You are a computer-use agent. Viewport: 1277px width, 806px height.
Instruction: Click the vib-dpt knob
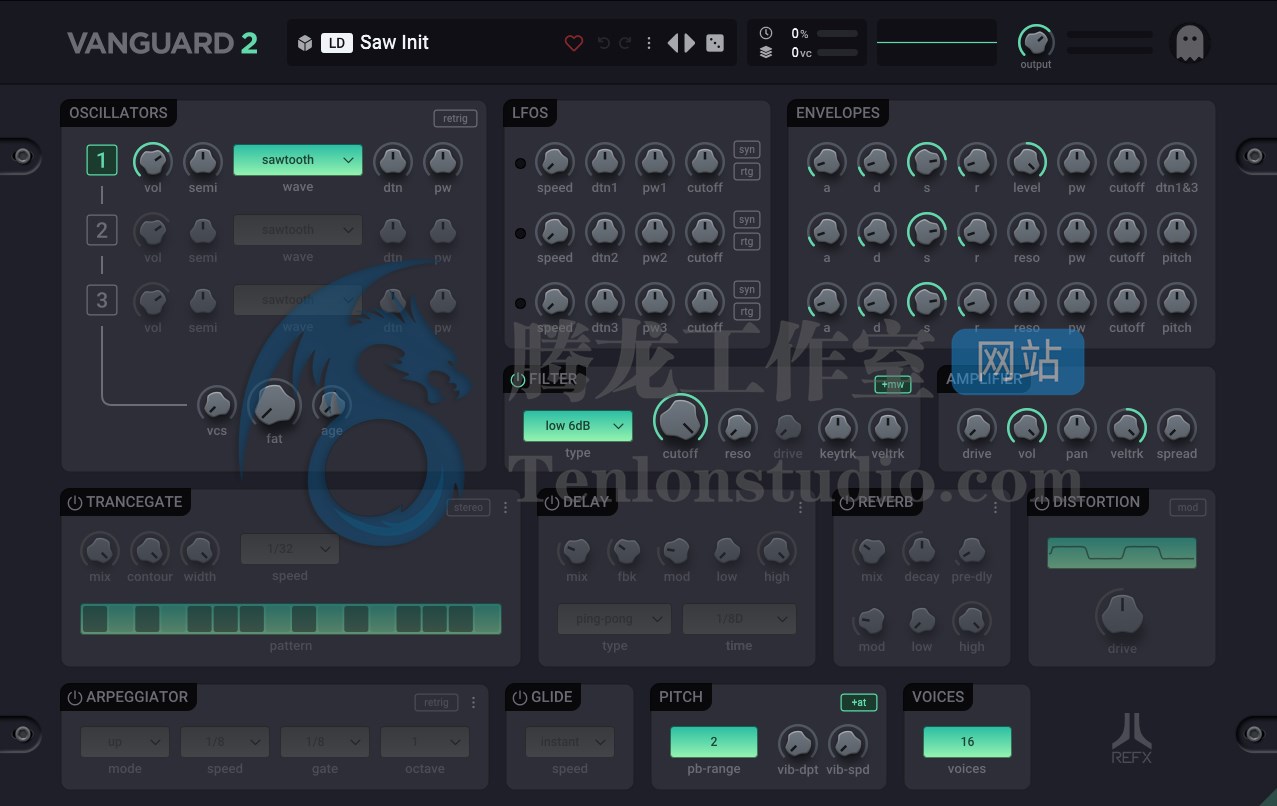(x=797, y=743)
